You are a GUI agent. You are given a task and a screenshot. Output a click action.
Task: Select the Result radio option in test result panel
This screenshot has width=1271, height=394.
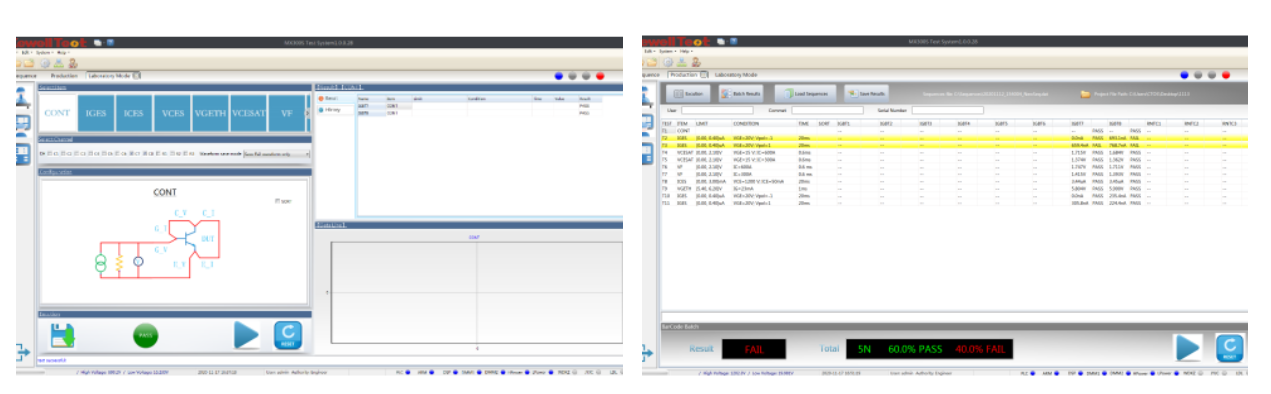tap(321, 98)
